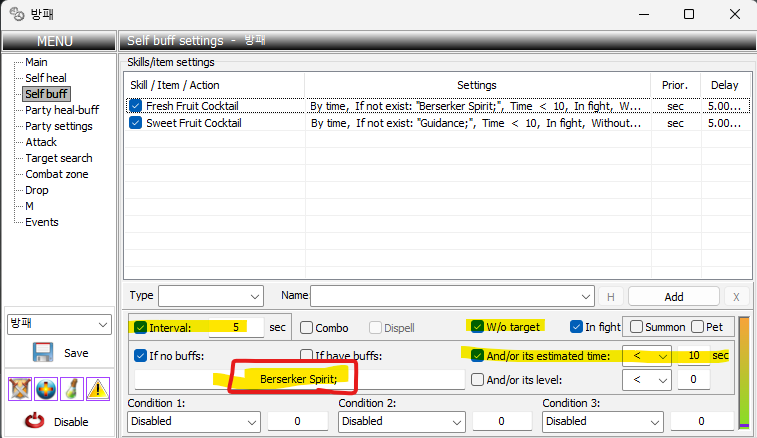The image size is (757, 438).
Task: Expand the Condition 1 dropdown
Action: pos(193,421)
